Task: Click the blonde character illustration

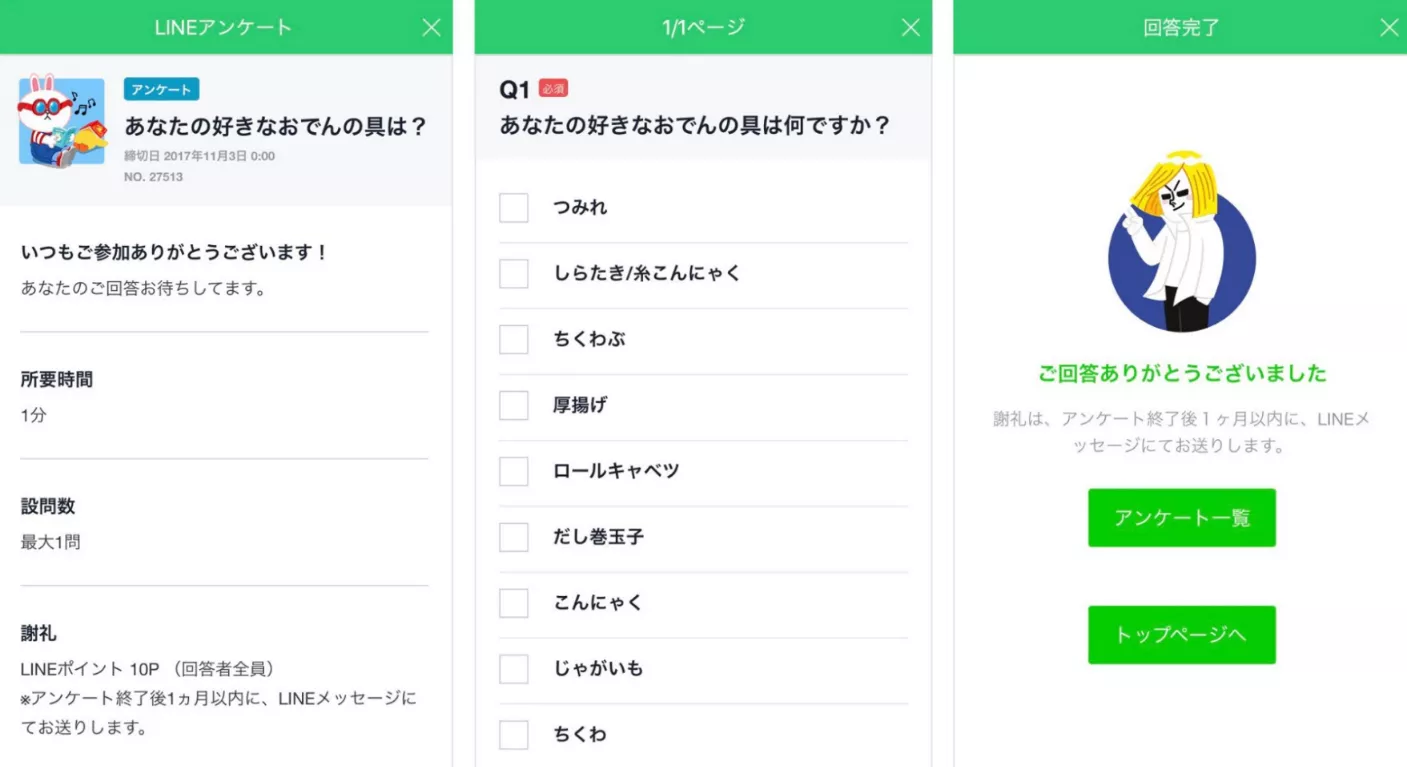Action: (1181, 244)
